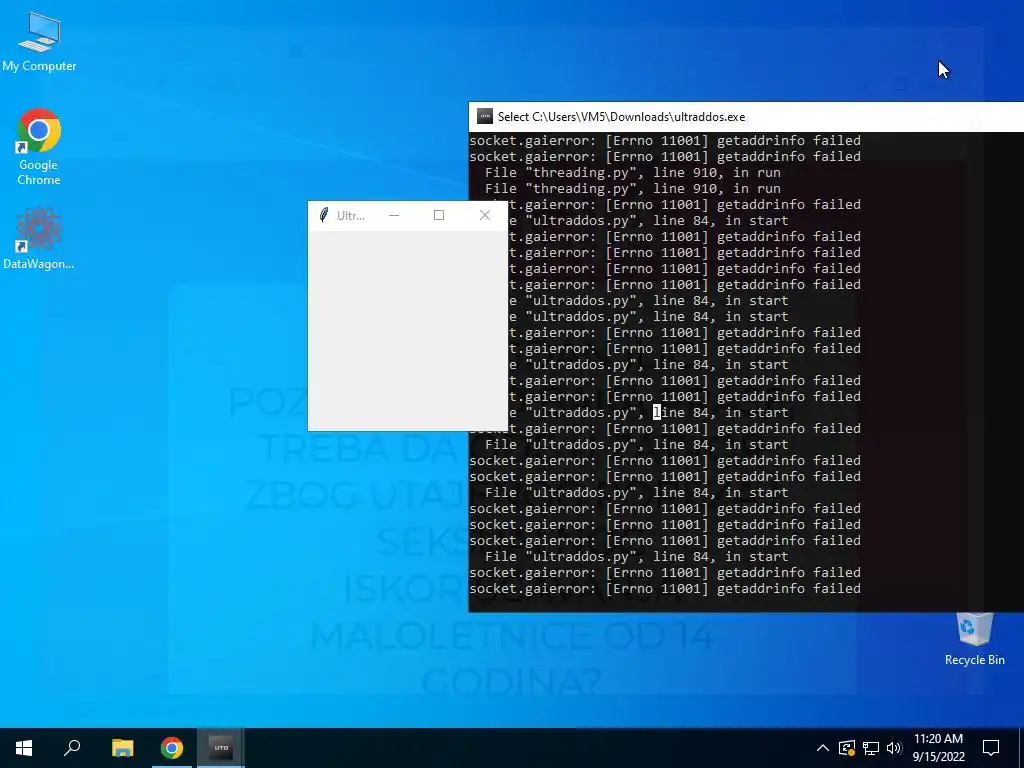This screenshot has height=768, width=1024.
Task: Select the ultraddos app taskbar button
Action: (221, 748)
